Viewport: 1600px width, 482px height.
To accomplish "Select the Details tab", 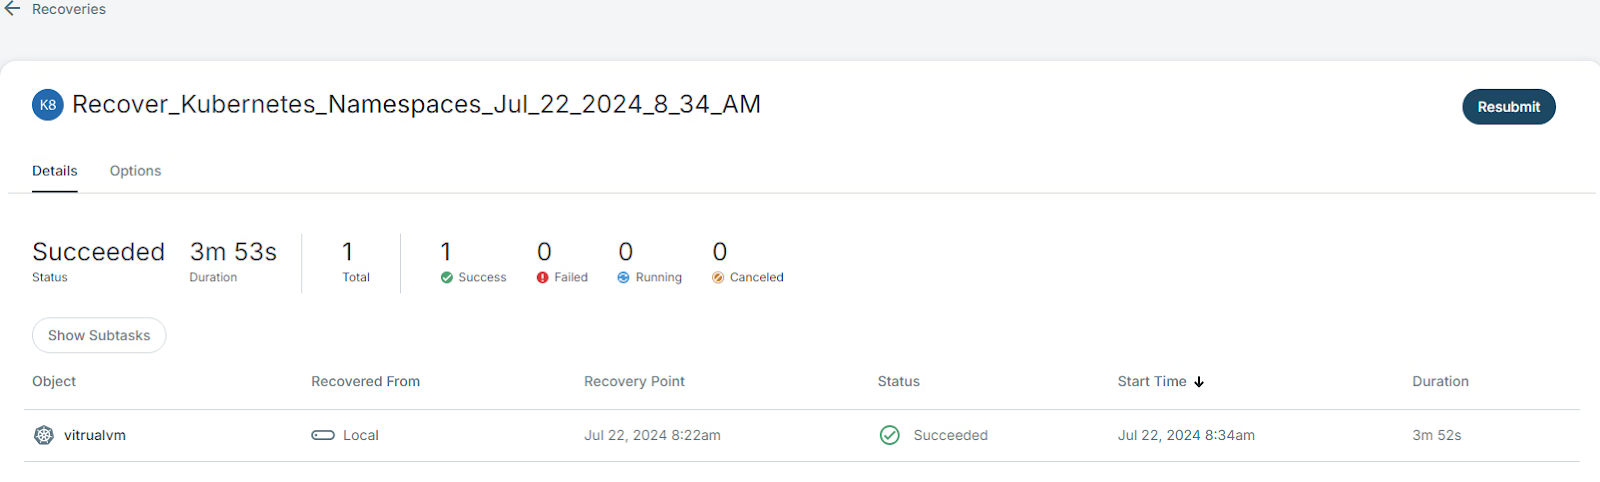I will pyautogui.click(x=55, y=171).
